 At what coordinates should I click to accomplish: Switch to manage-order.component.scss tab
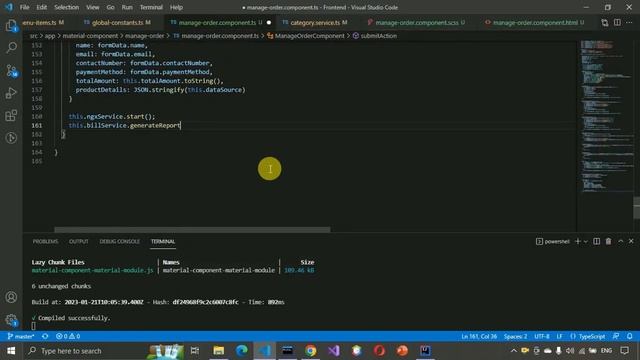click(x=416, y=22)
